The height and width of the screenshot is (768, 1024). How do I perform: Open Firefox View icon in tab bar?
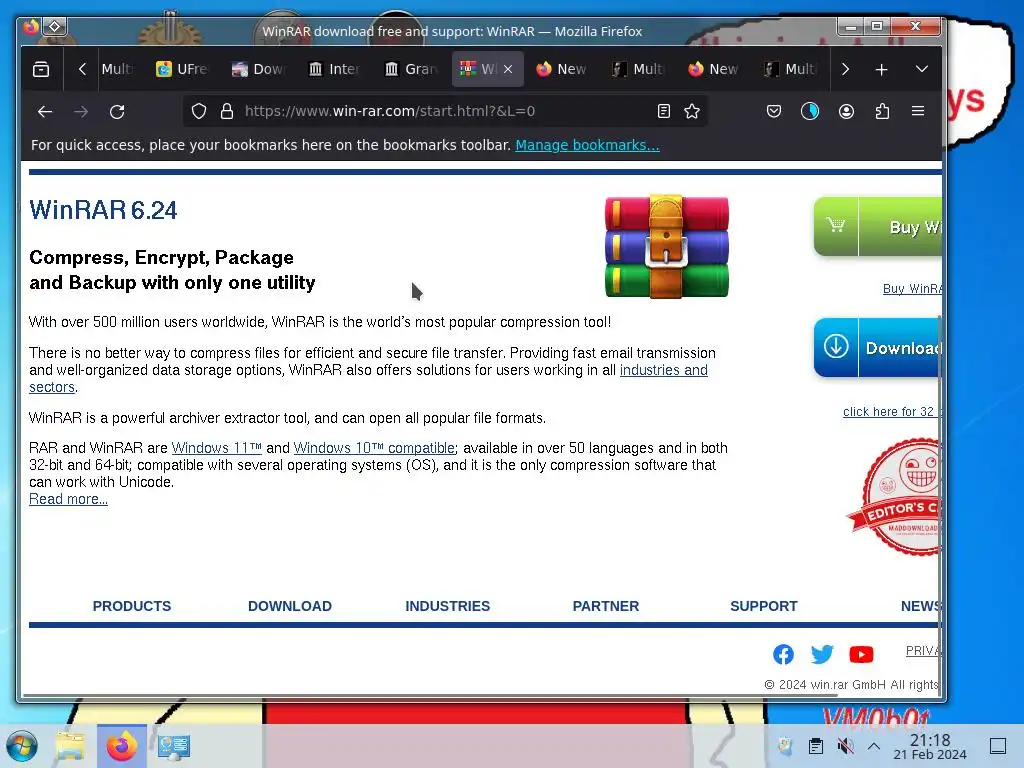click(x=41, y=69)
